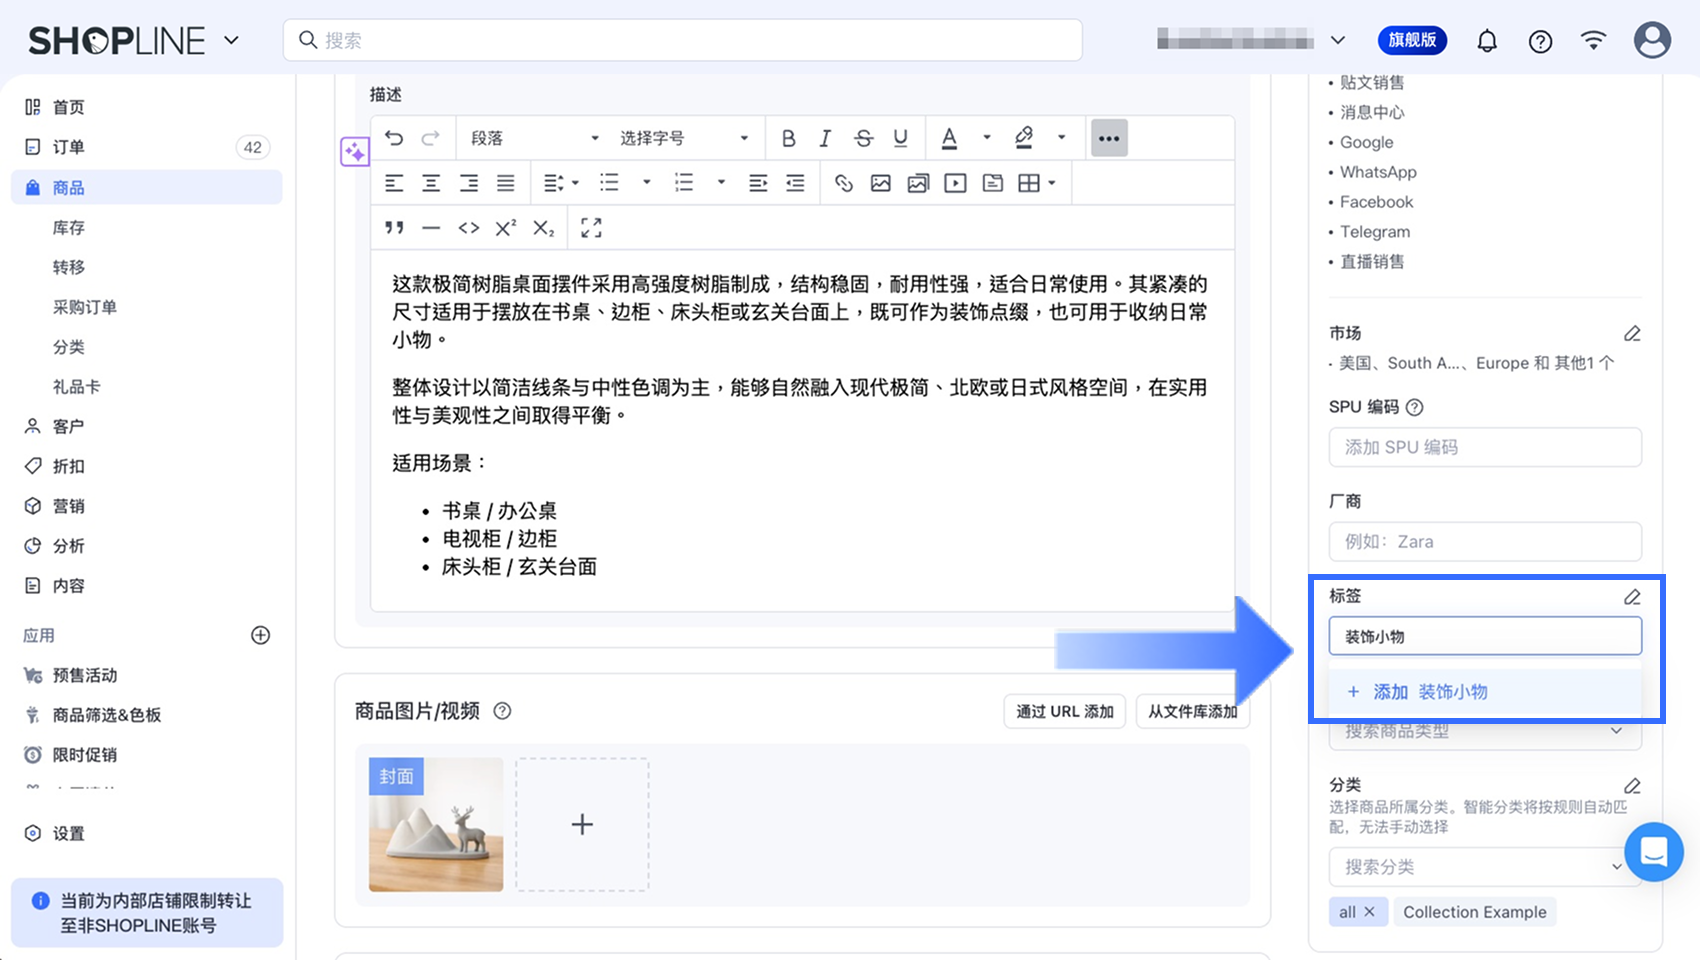Open notifications bell
This screenshot has height=960, width=1700.
pos(1487,41)
